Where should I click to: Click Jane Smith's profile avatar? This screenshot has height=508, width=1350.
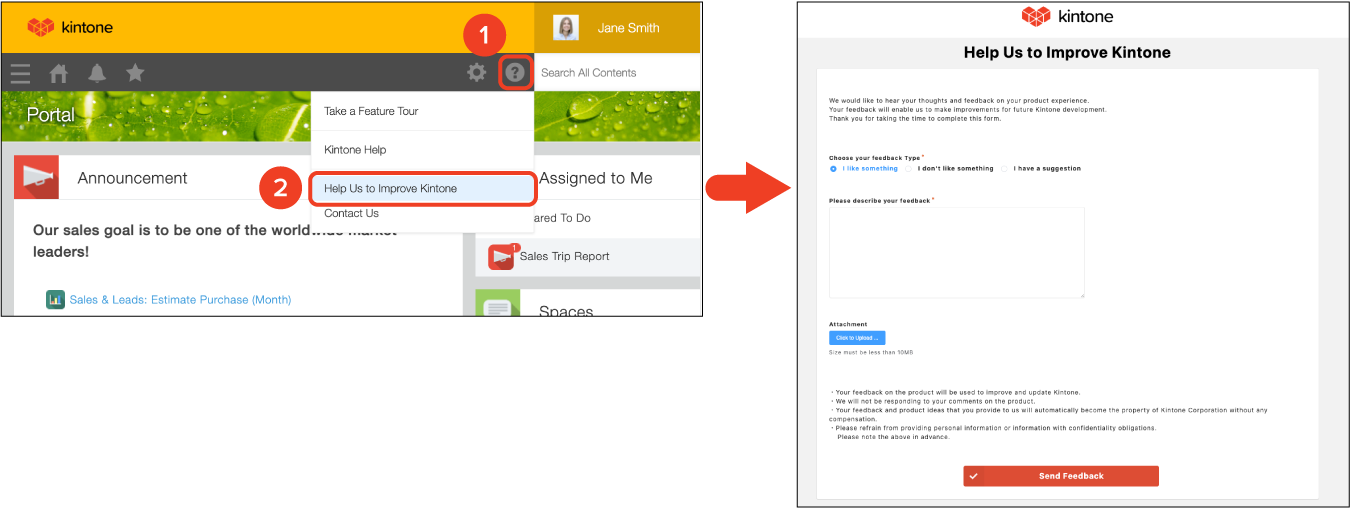click(566, 28)
